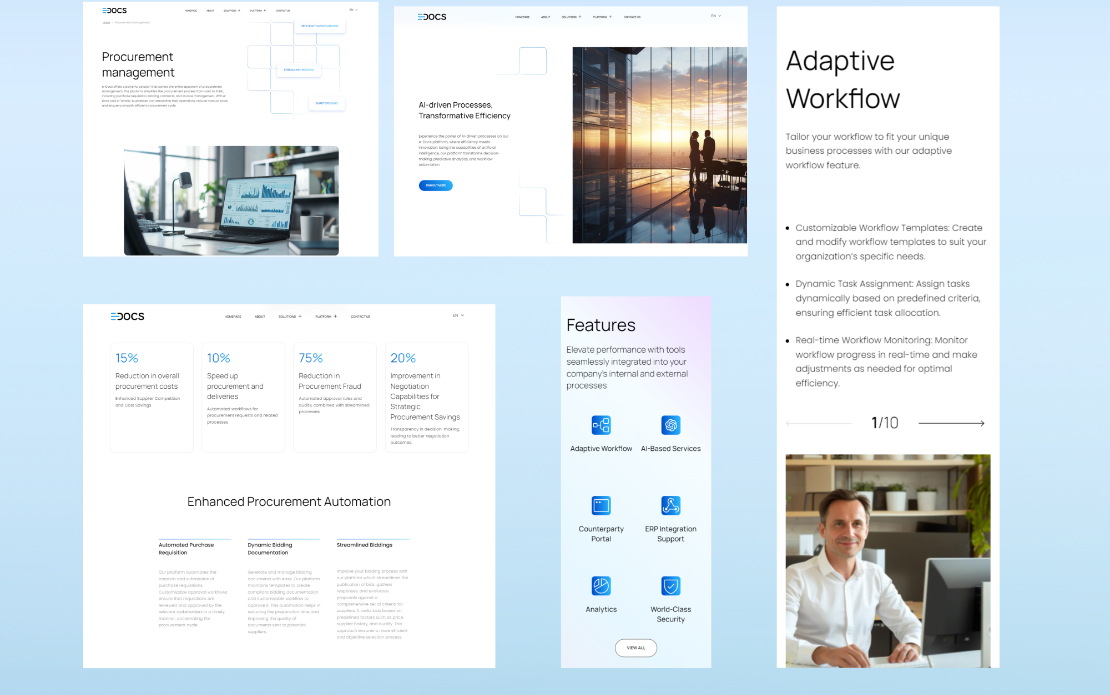Click the AI-Based Services feature icon
The image size is (1110, 695).
670,425
